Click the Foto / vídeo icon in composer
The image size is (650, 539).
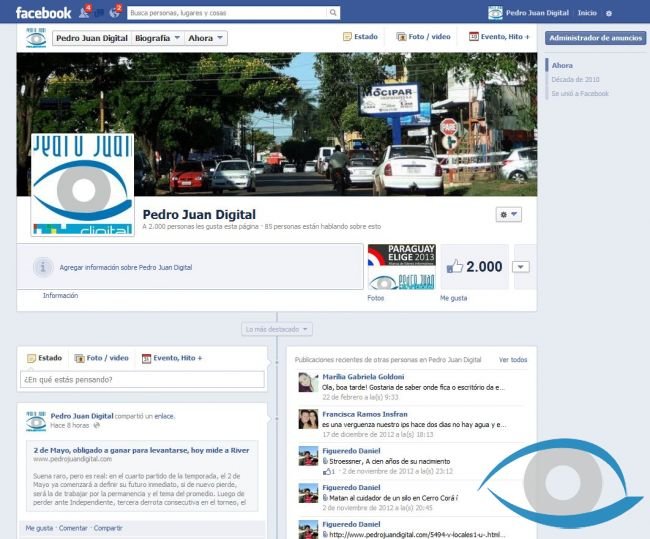point(79,358)
